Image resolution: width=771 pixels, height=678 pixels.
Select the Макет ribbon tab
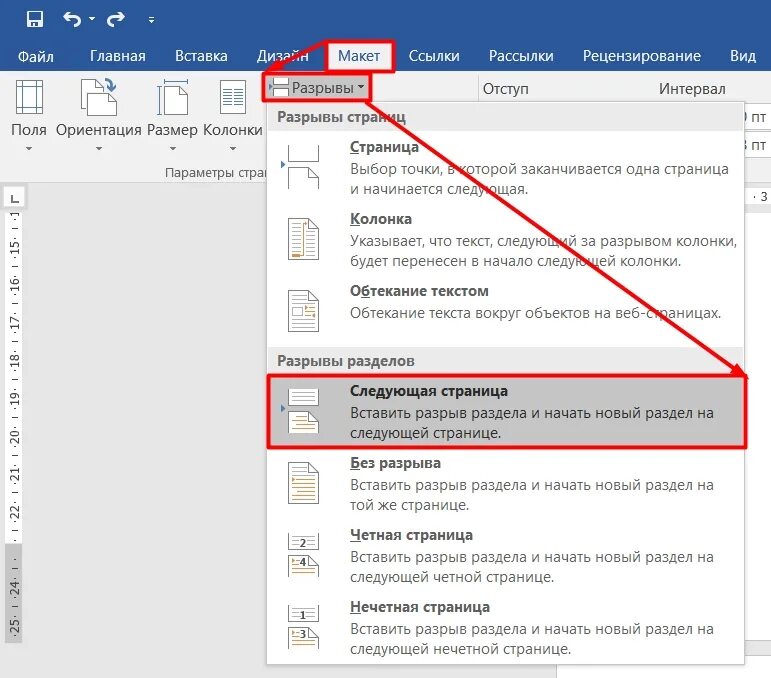359,56
